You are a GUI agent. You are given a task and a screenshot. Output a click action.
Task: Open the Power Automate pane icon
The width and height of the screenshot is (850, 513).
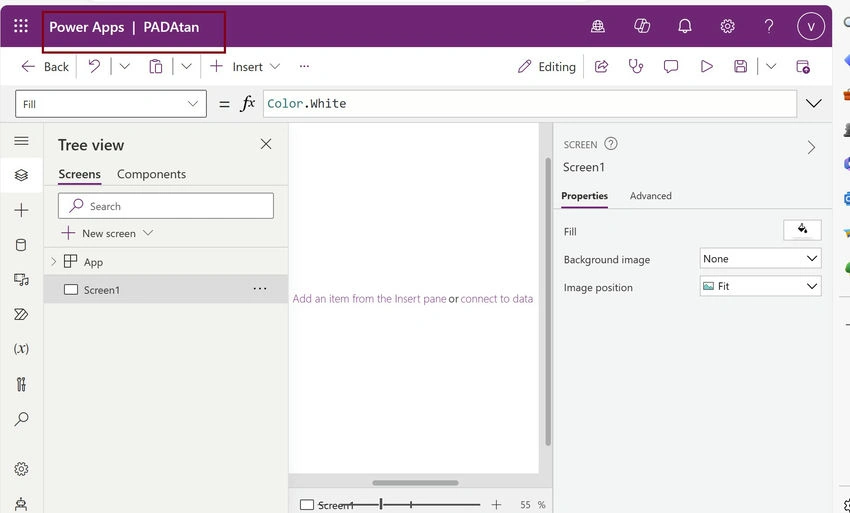tap(21, 314)
